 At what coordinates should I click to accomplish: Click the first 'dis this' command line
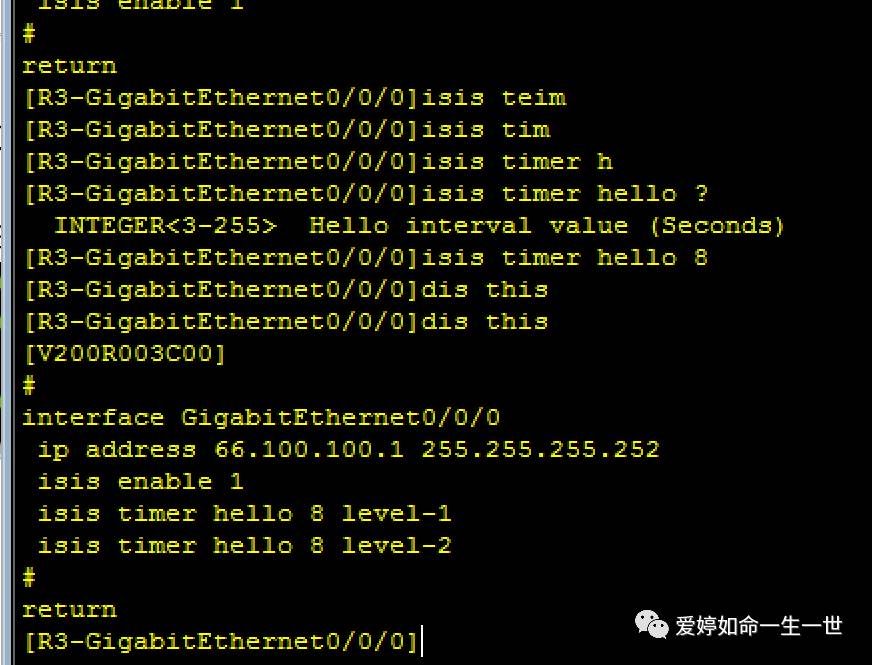(286, 290)
